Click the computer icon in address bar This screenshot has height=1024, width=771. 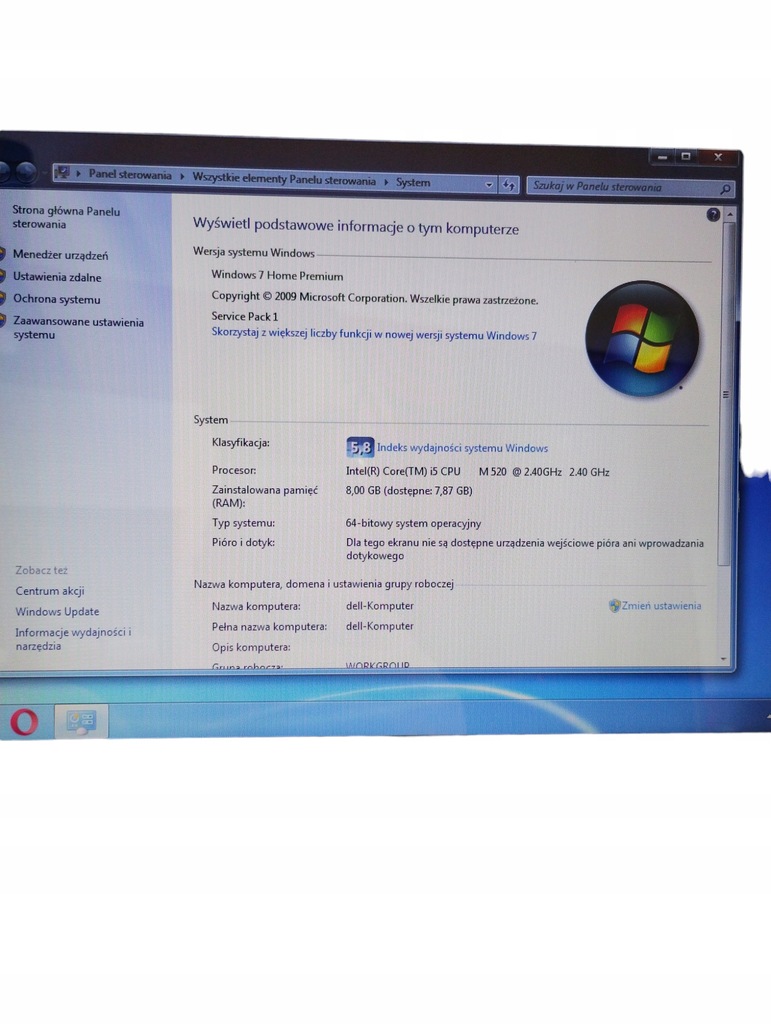pos(63,172)
